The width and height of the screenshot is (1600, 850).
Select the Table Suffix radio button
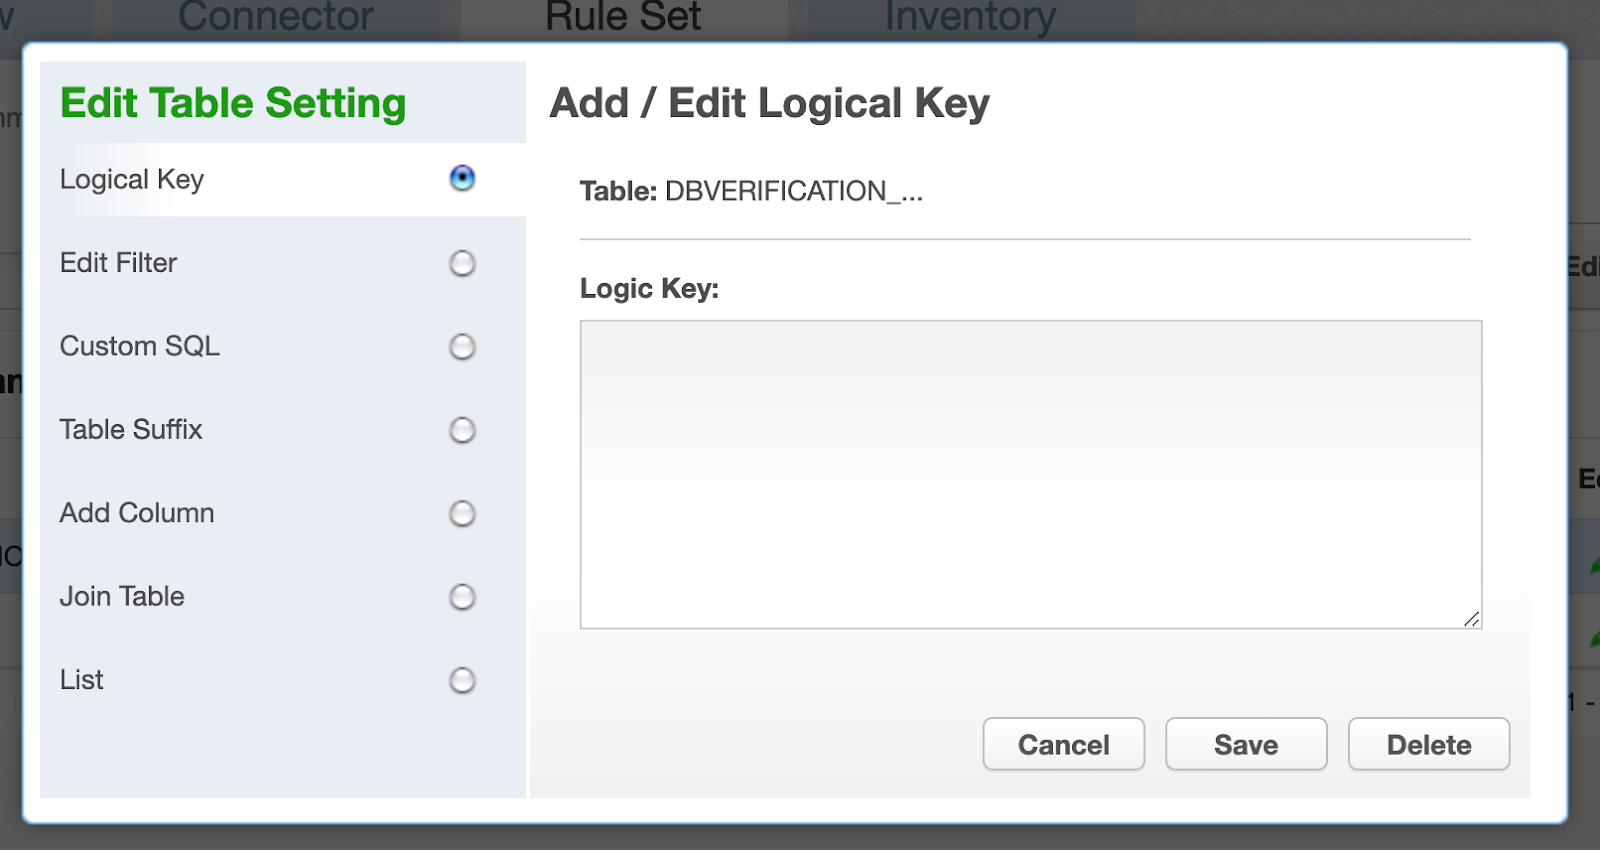click(462, 430)
